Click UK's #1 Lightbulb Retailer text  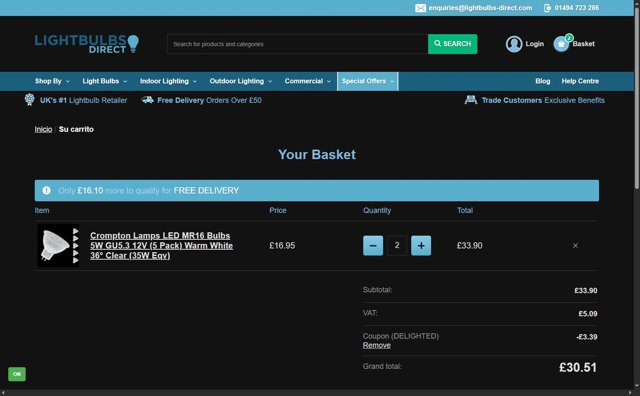coord(83,100)
